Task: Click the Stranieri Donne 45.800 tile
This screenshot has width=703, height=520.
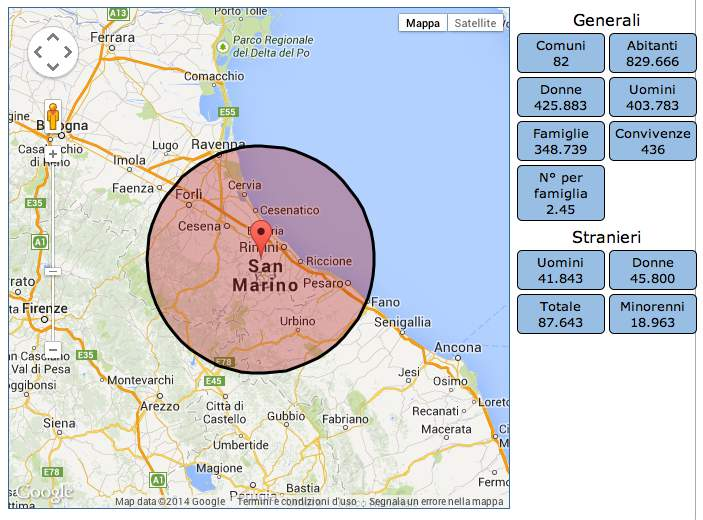Action: click(653, 270)
